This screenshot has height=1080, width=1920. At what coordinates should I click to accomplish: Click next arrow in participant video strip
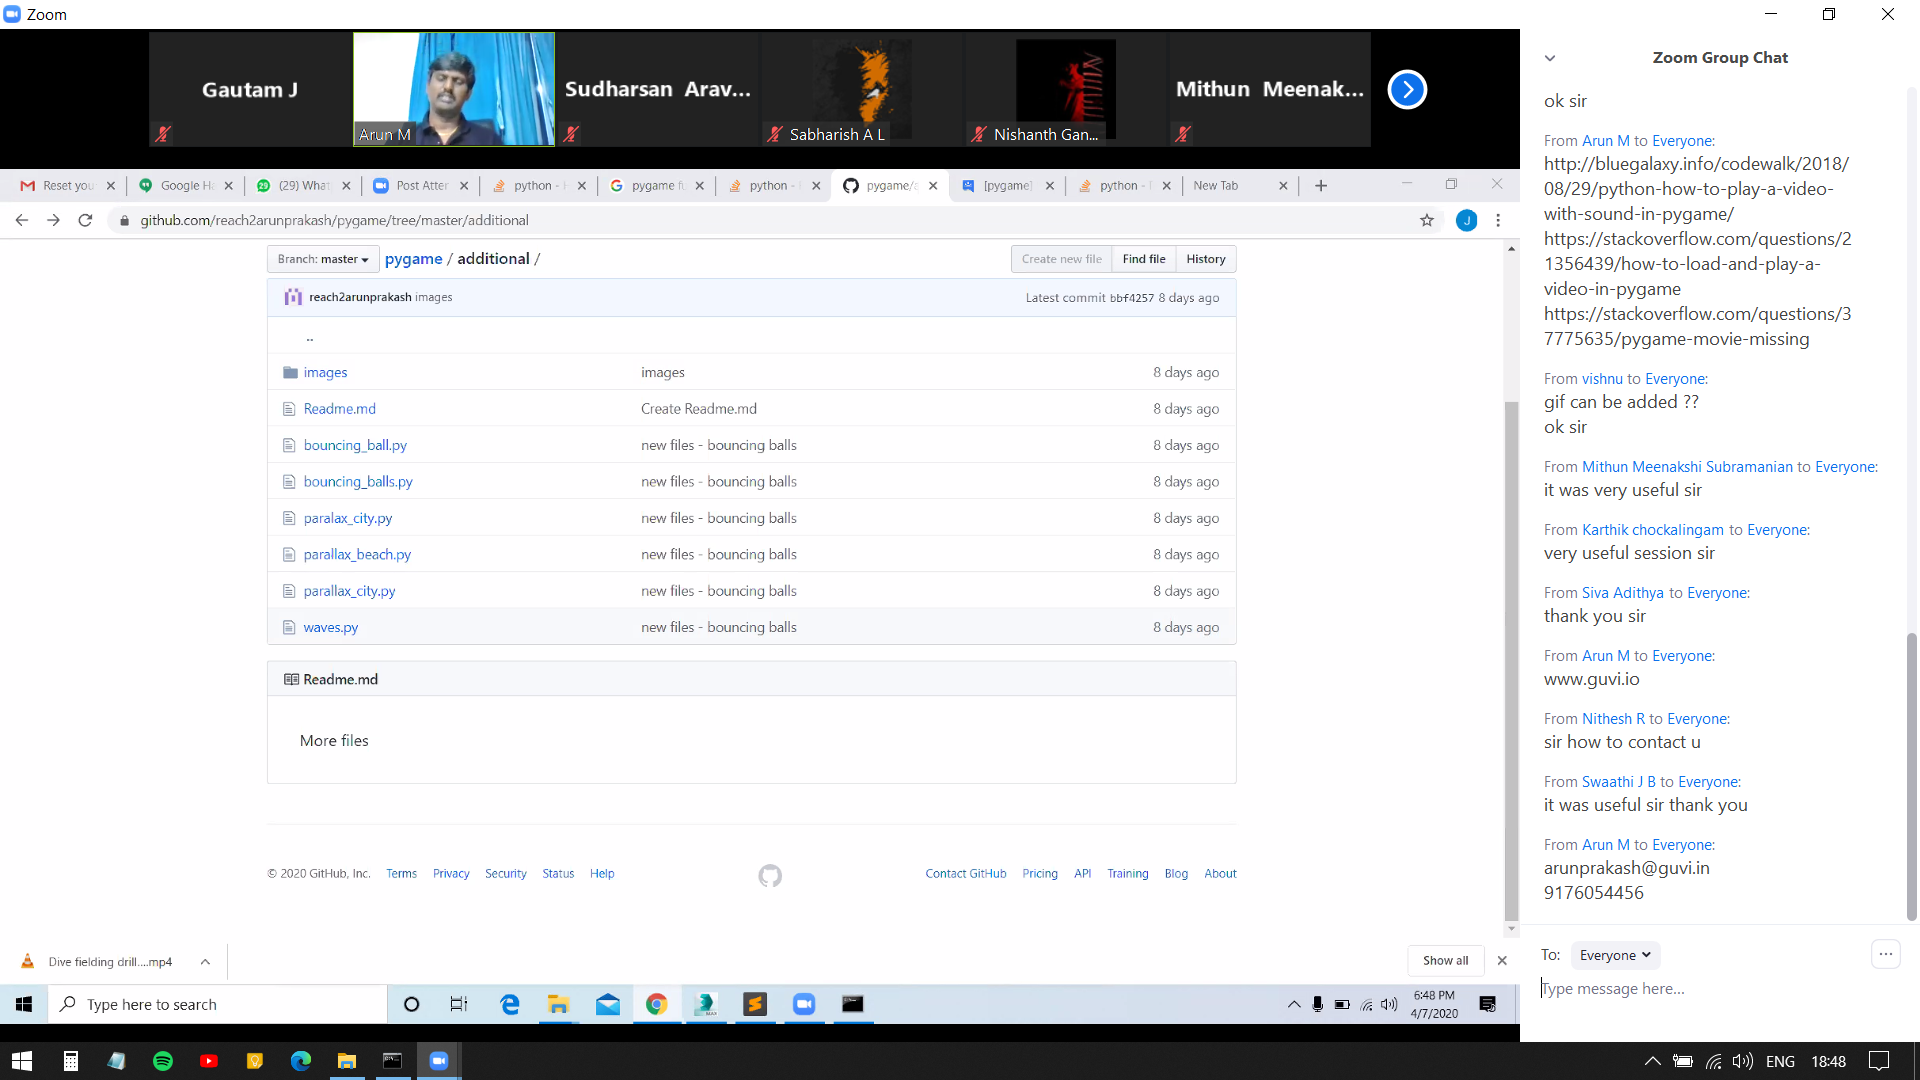pos(1406,90)
